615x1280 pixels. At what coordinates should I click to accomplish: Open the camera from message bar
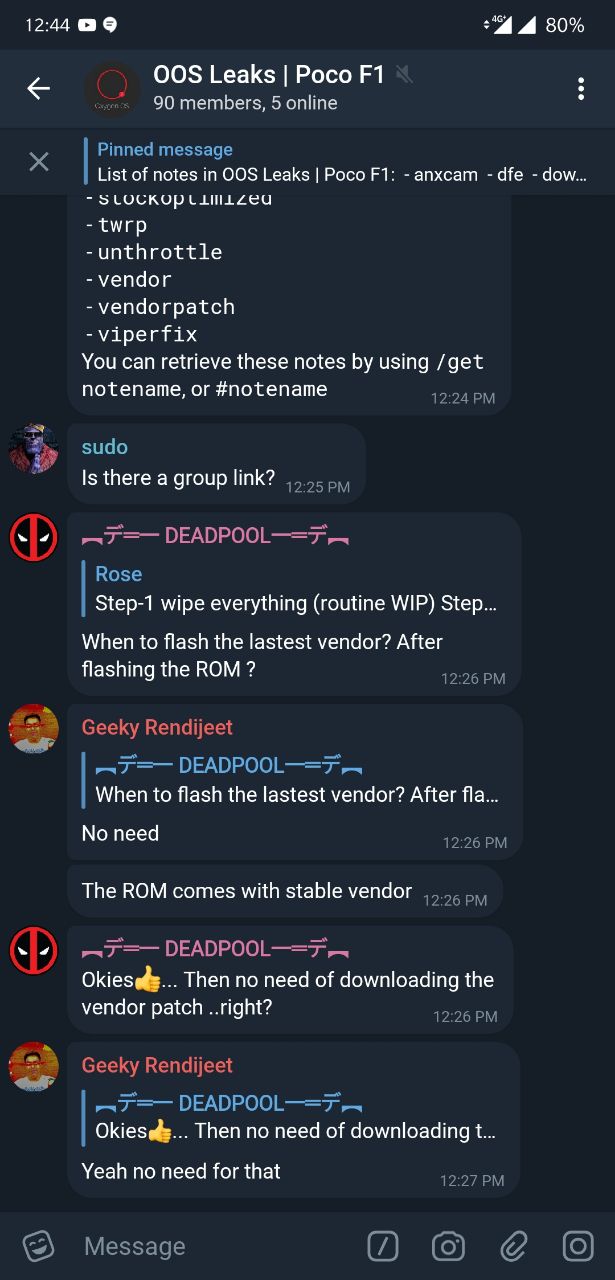point(448,1246)
